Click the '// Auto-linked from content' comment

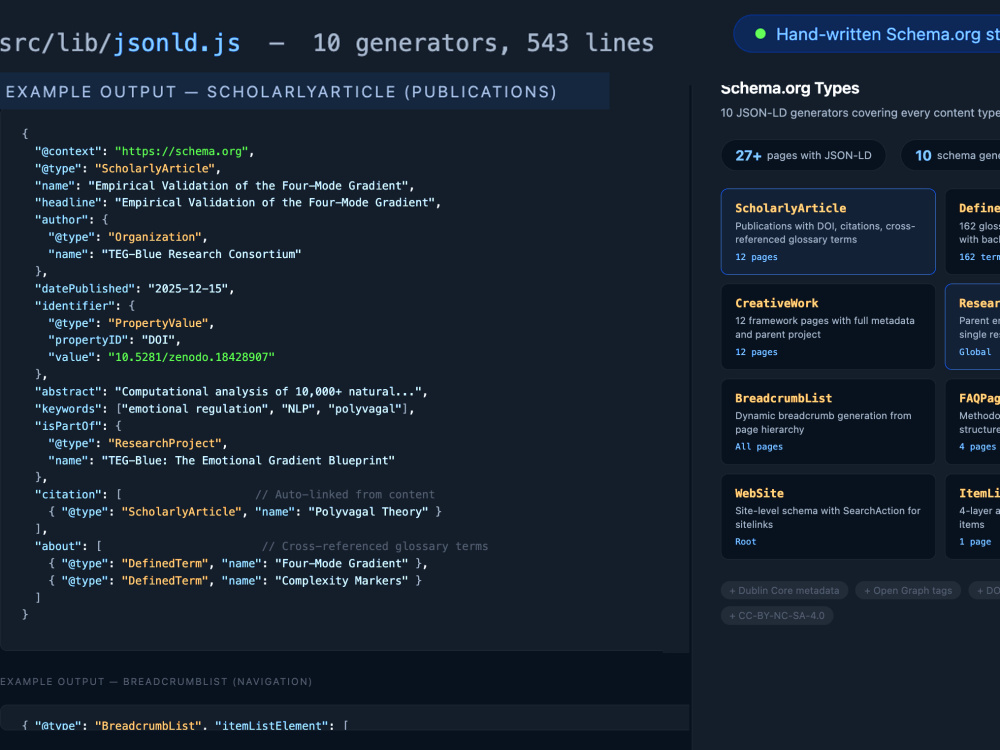coord(345,494)
